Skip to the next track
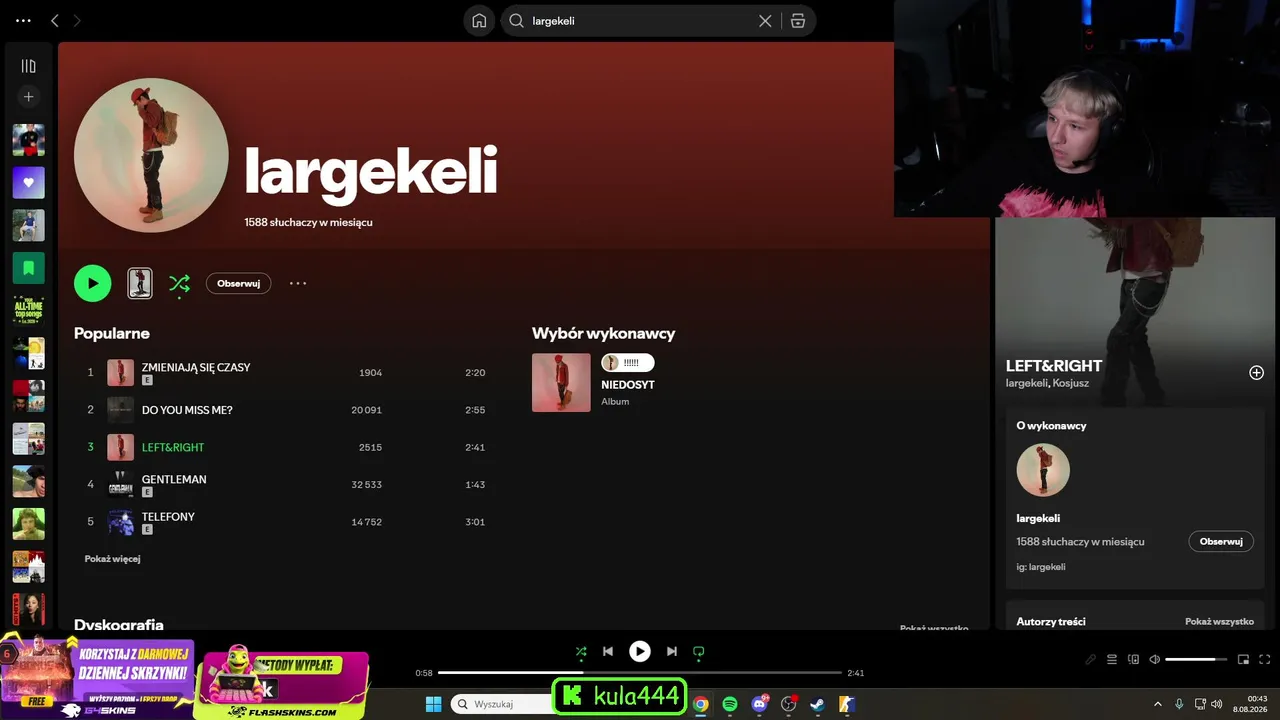 pos(672,652)
